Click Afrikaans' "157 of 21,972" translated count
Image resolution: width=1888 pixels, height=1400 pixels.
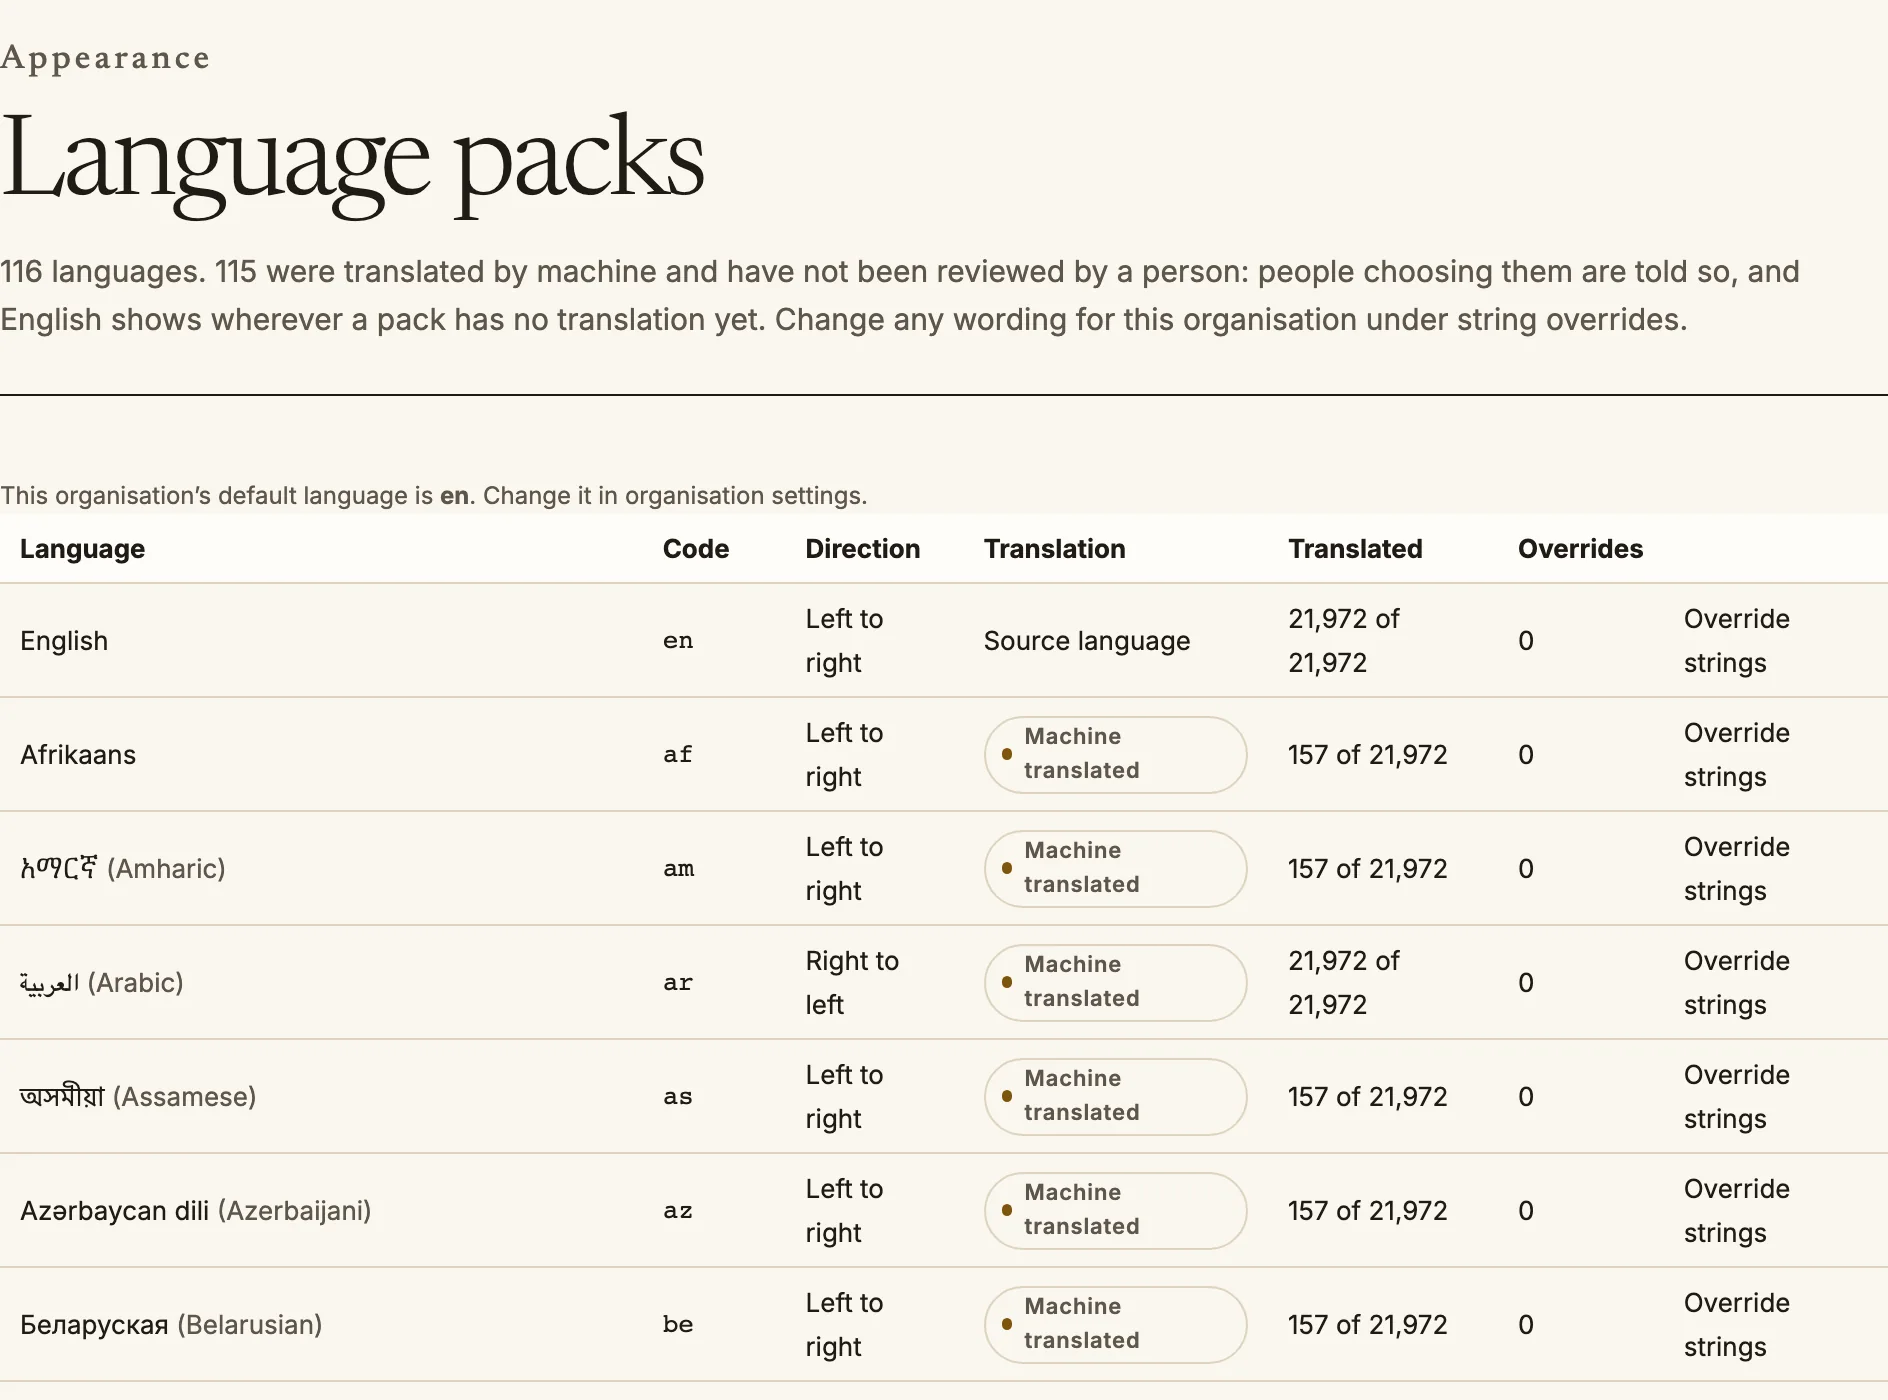coord(1368,755)
